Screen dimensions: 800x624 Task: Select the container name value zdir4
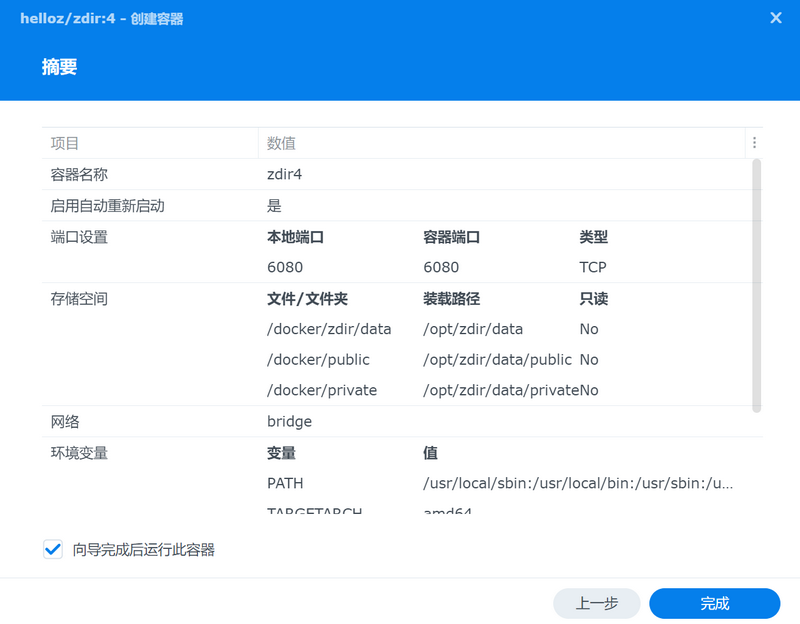(x=284, y=174)
